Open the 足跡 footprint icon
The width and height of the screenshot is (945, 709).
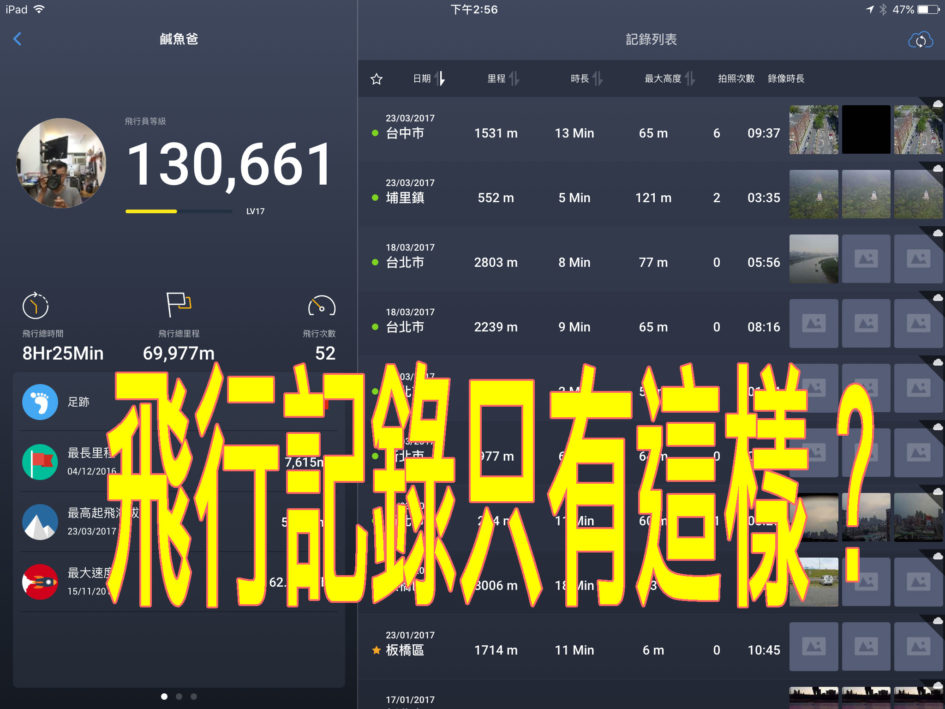point(40,402)
